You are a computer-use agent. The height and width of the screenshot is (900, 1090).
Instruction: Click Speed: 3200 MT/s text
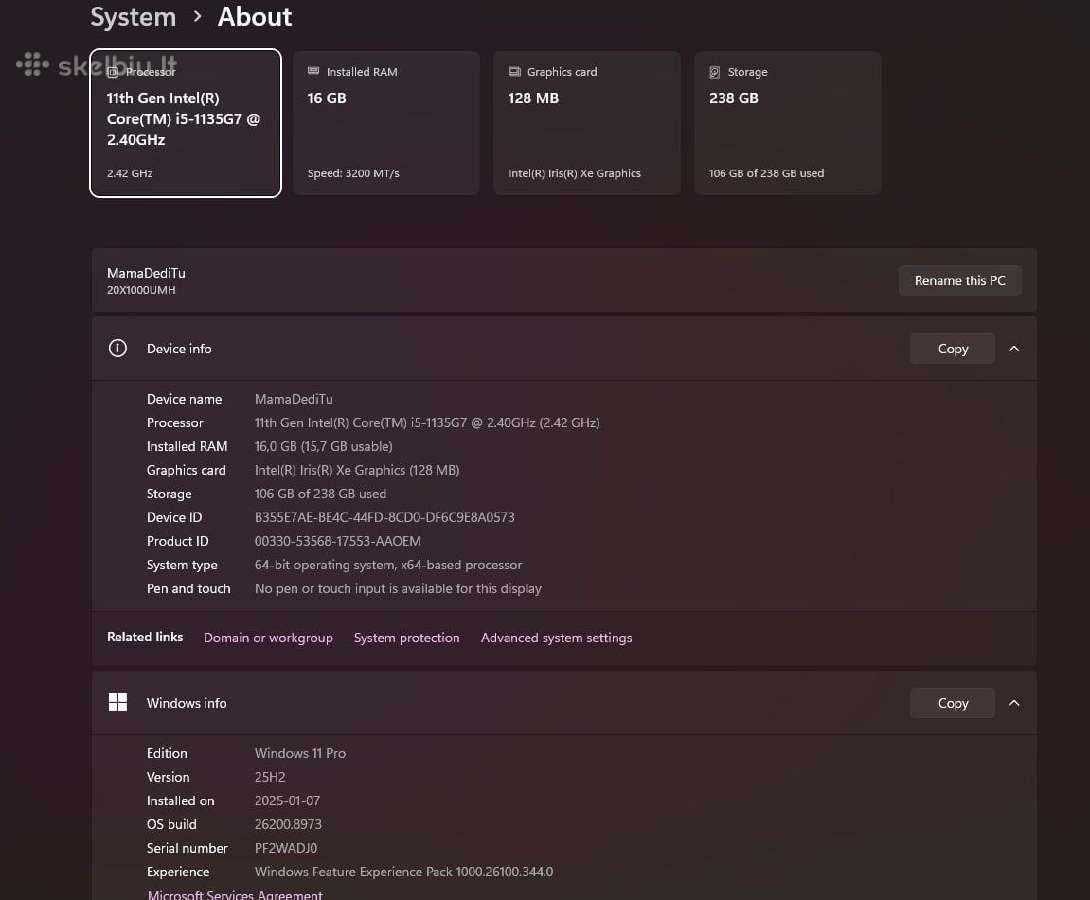[353, 173]
